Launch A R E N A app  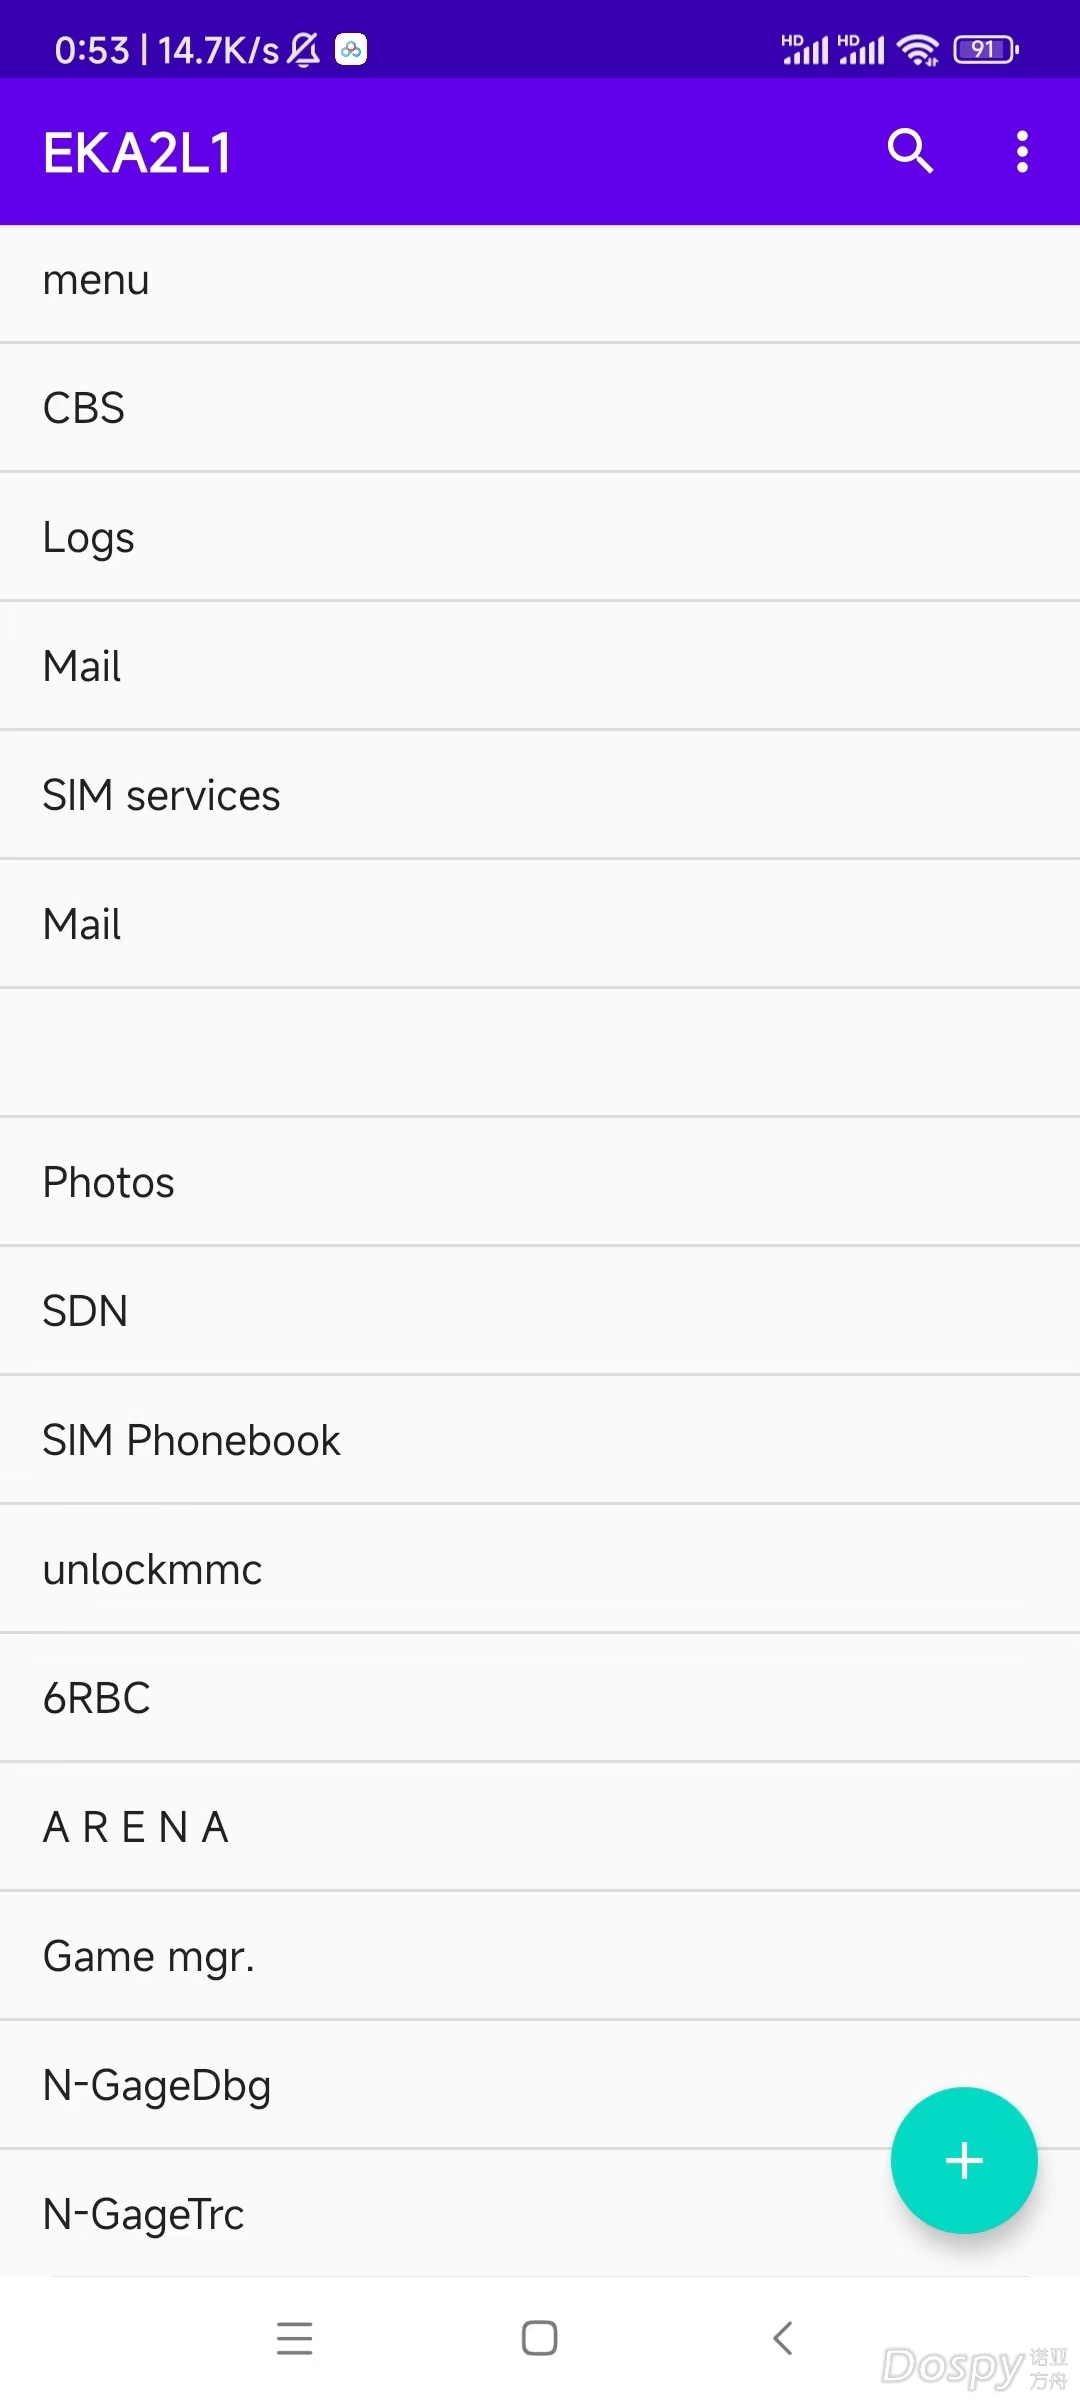(540, 1827)
